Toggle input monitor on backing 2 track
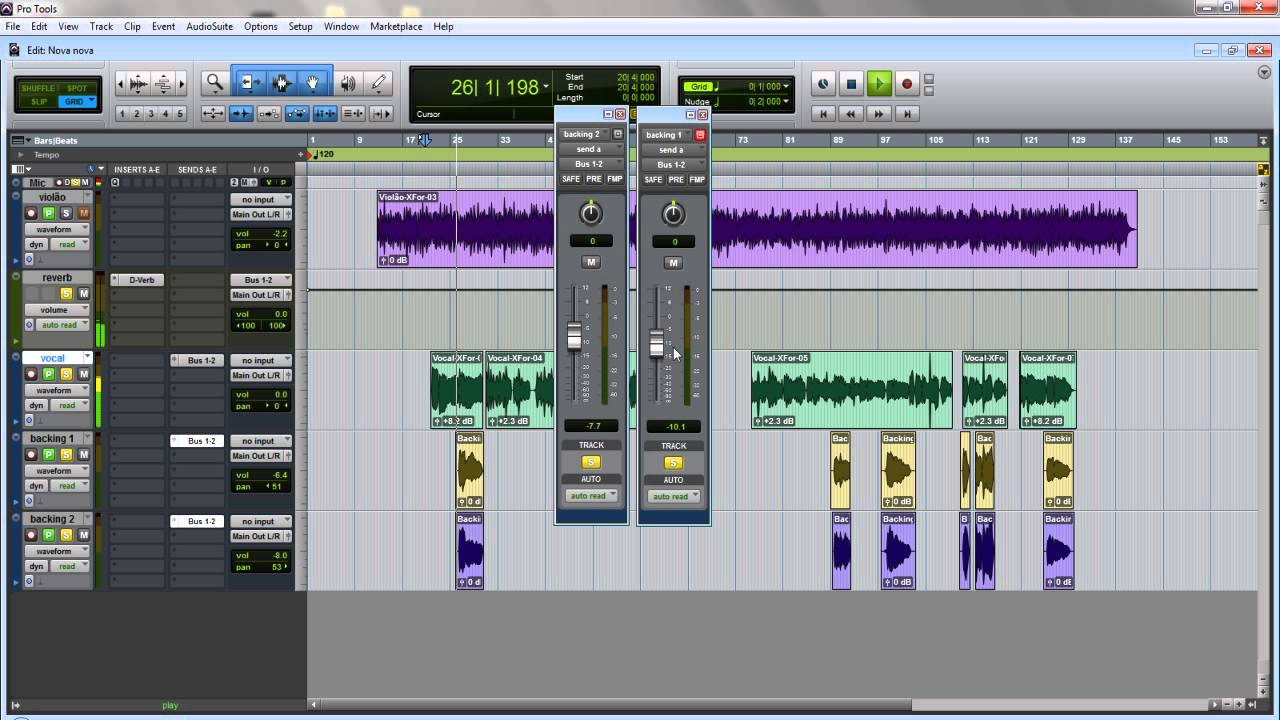Screen dimensions: 1280x720 (x=48, y=535)
